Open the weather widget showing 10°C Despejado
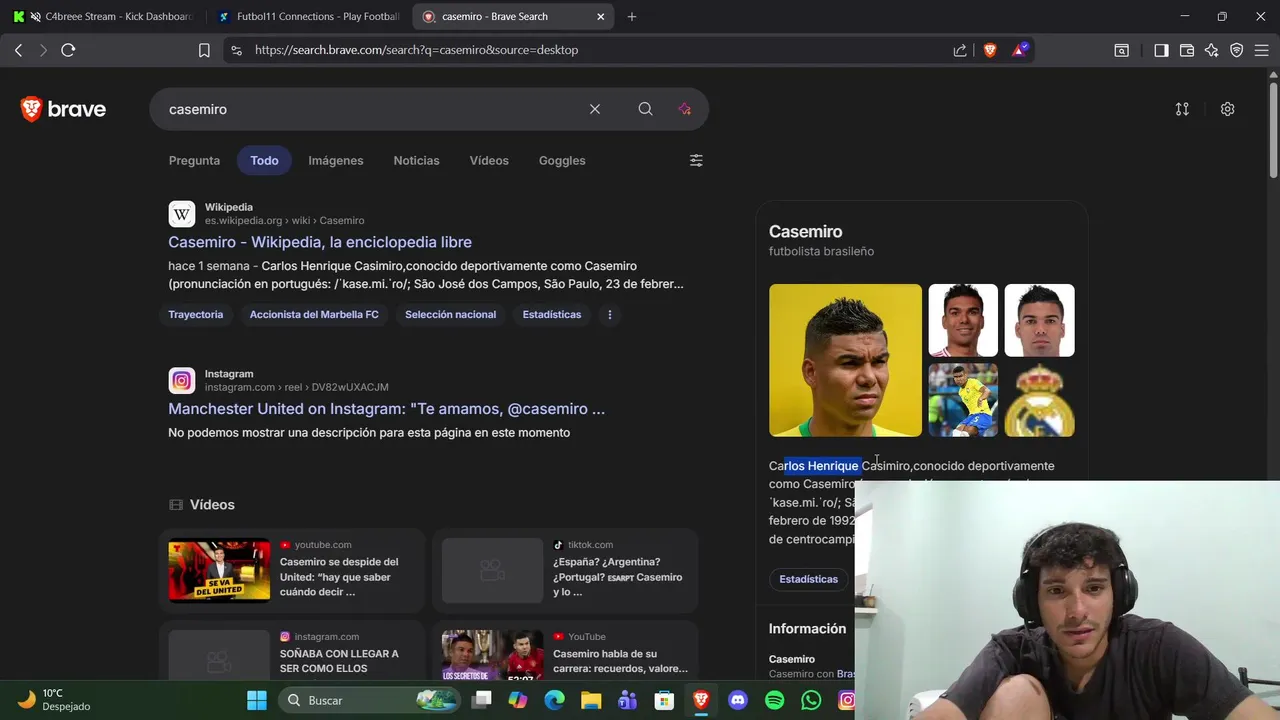 click(55, 700)
